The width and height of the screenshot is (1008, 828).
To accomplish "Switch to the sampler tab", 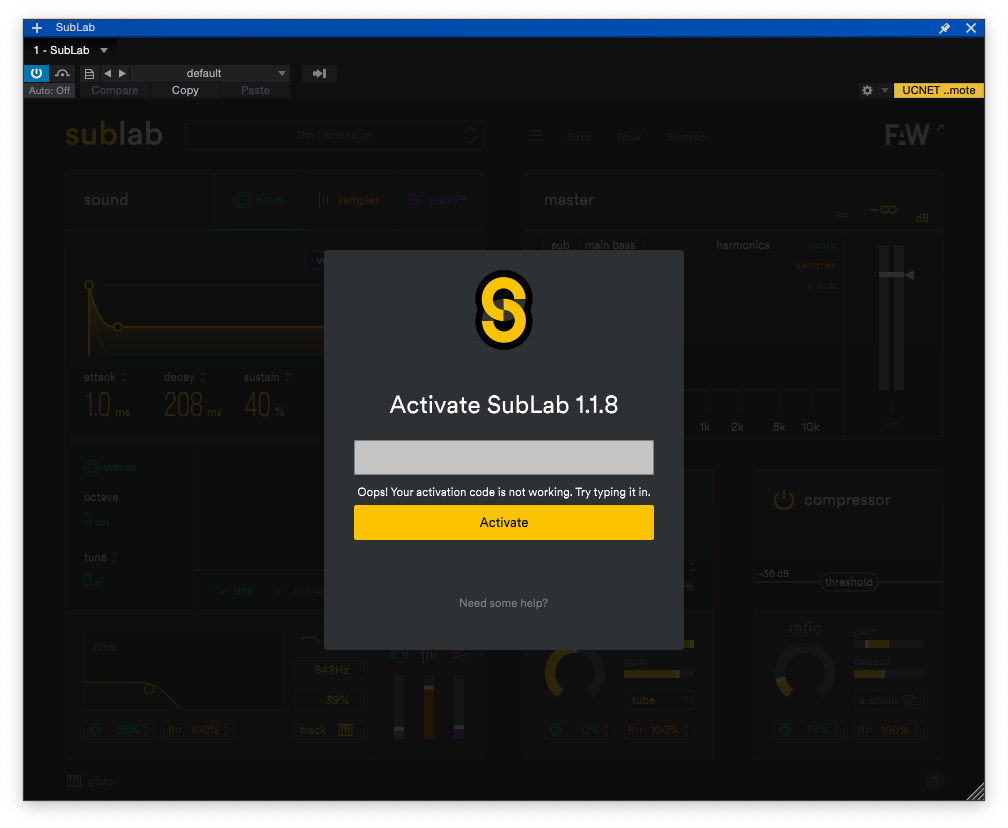I will pyautogui.click(x=349, y=200).
